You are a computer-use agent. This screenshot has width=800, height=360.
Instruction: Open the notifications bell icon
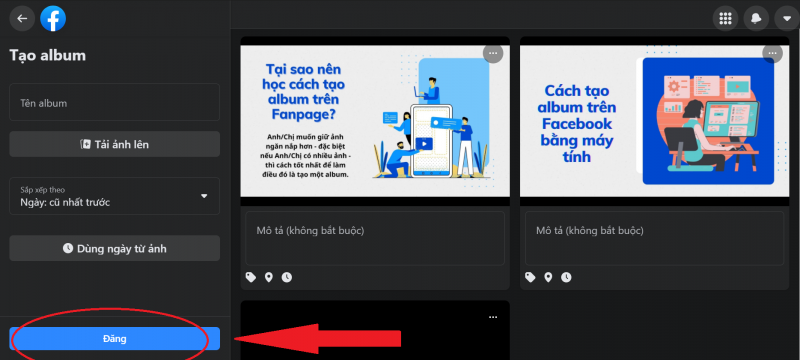coord(756,19)
